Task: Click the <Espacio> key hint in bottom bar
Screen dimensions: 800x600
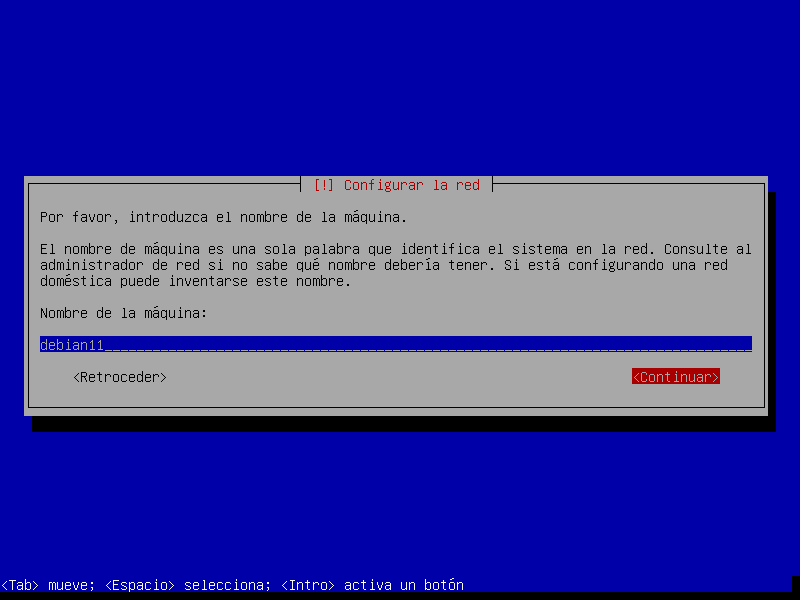Action: (140, 585)
